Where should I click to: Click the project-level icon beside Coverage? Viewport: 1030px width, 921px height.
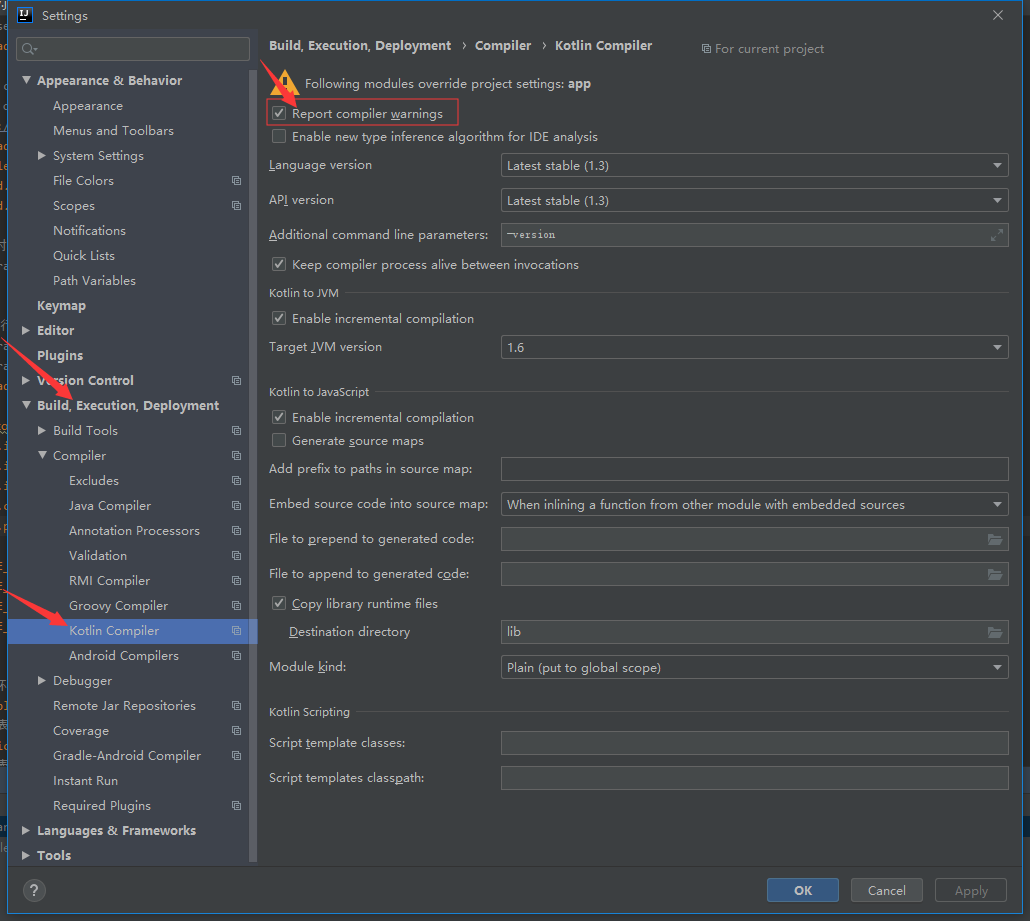236,730
